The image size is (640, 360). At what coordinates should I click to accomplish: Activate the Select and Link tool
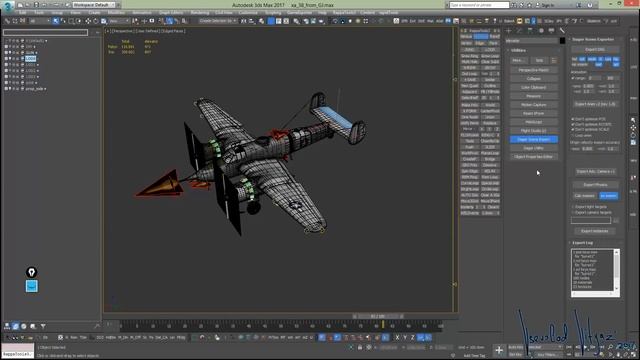pyautogui.click(x=7, y=21)
